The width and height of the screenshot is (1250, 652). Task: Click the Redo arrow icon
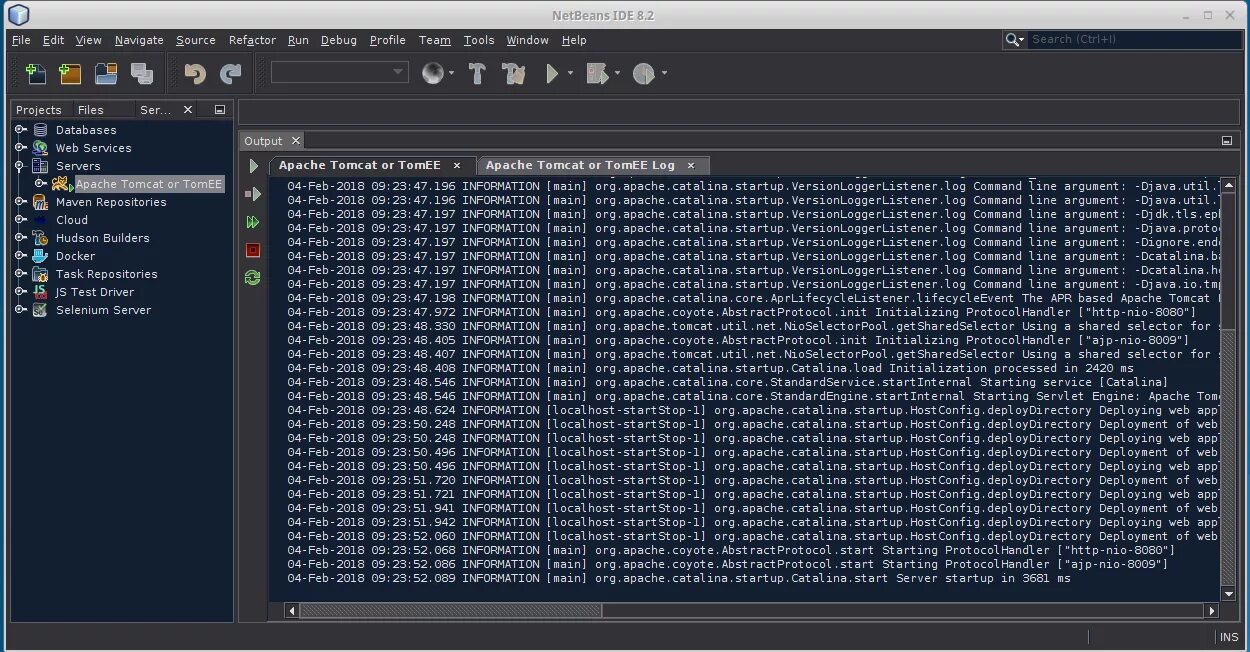point(231,73)
